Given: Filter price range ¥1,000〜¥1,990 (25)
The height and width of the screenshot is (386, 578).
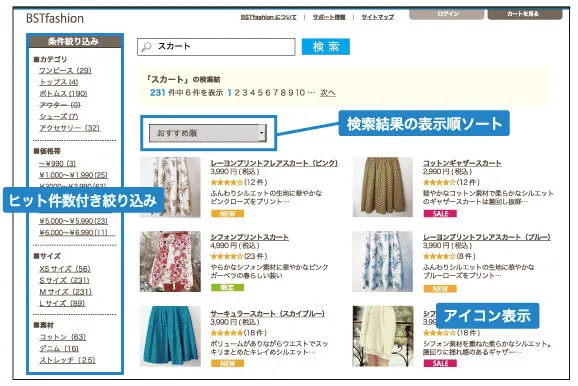Looking at the screenshot, I should click(x=73, y=175).
